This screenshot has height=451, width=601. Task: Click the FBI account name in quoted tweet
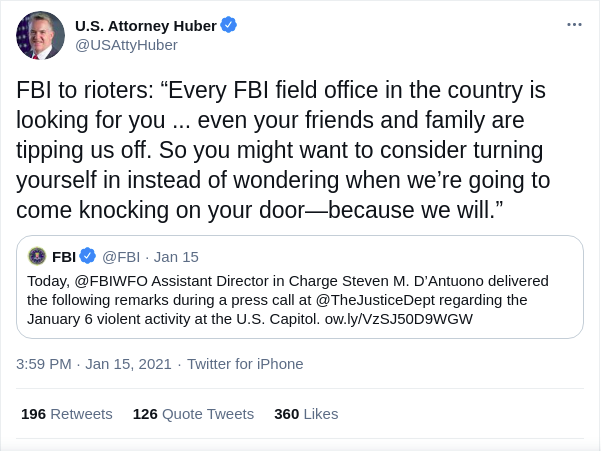[64, 256]
